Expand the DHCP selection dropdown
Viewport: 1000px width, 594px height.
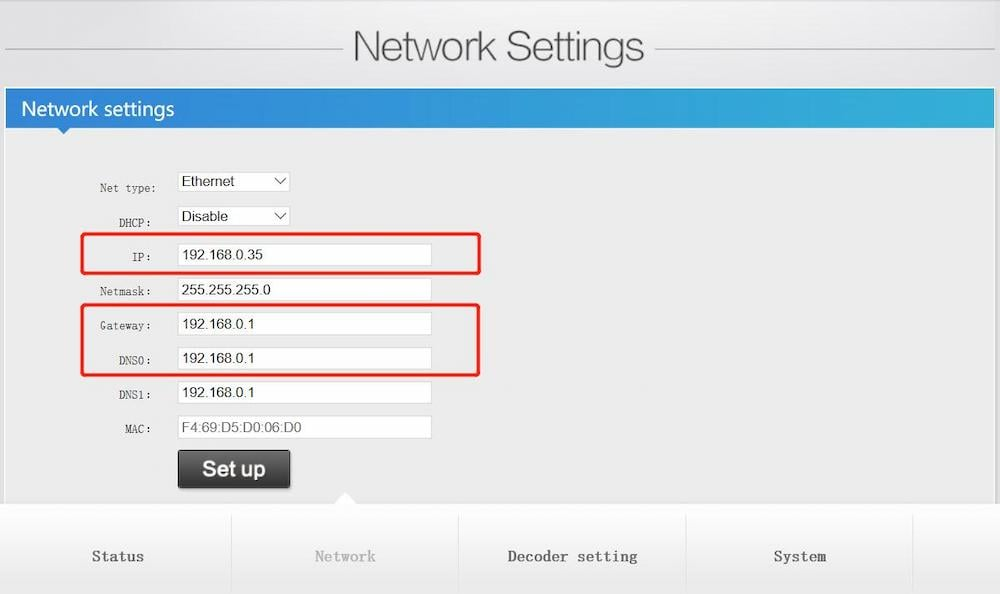[232, 216]
